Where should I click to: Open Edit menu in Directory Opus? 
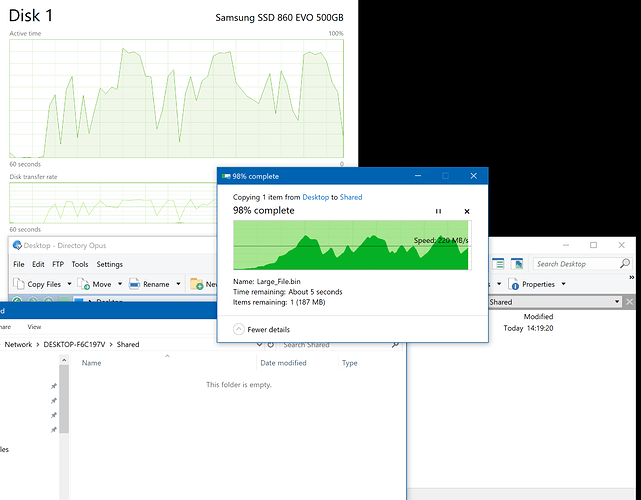pyautogui.click(x=38, y=264)
